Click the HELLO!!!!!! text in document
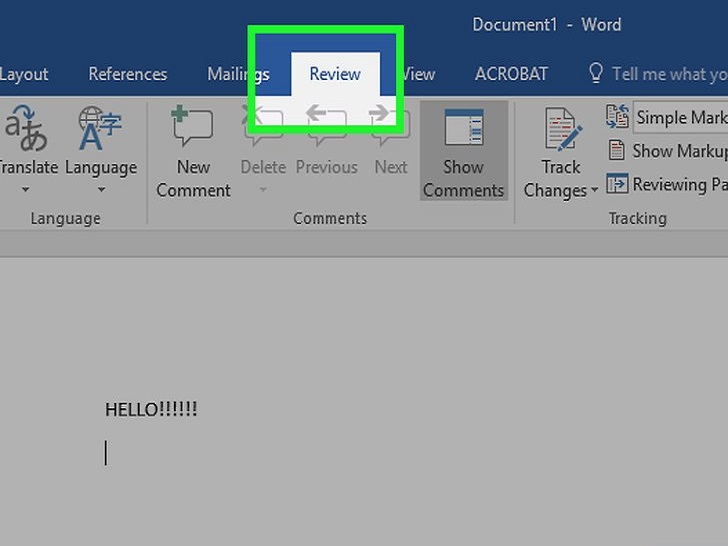728x546 pixels. 151,410
